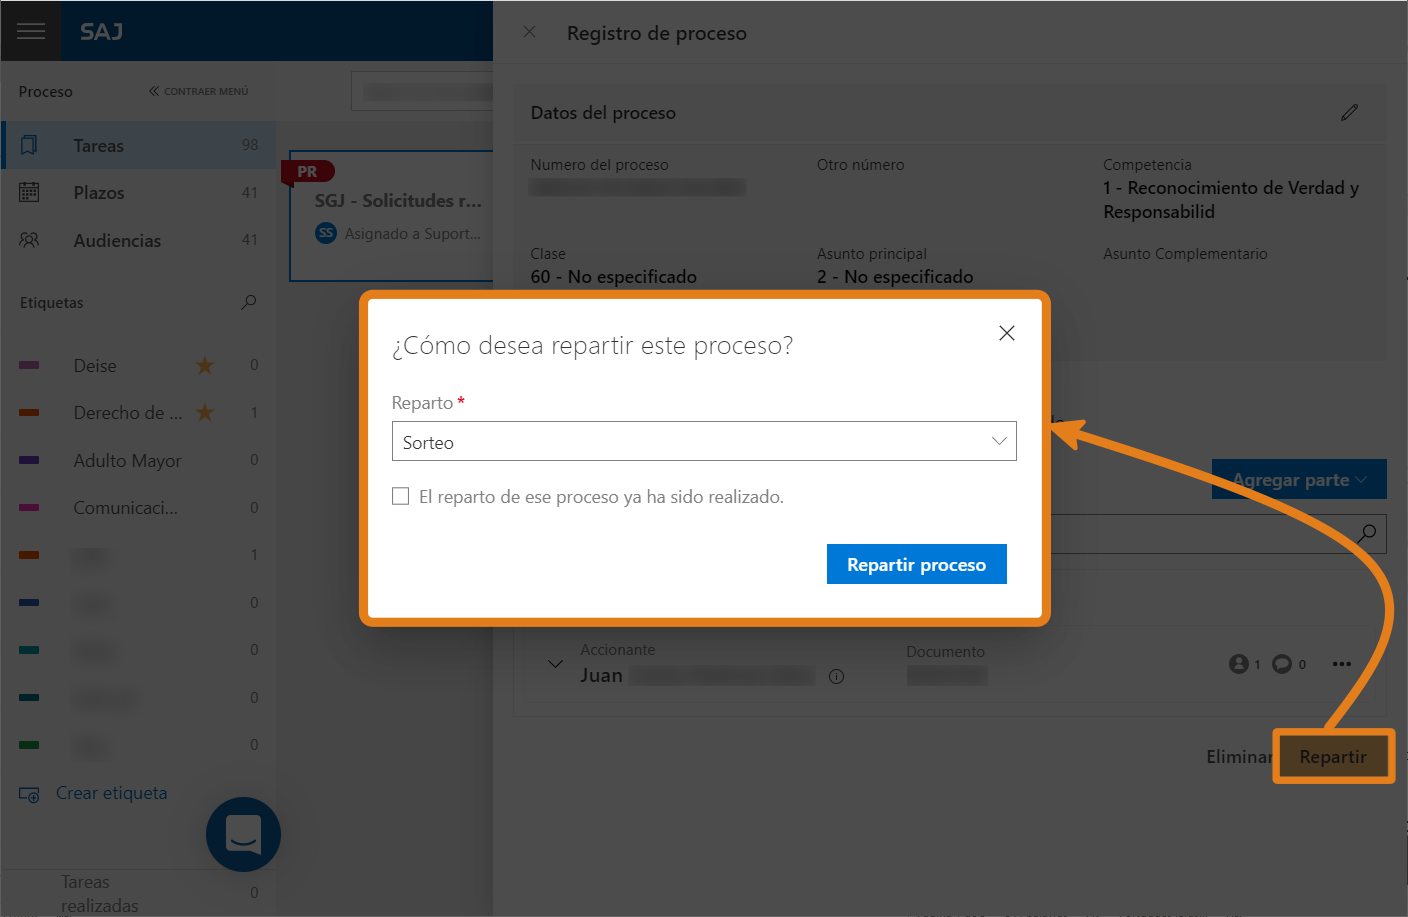Image resolution: width=1408 pixels, height=917 pixels.
Task: Open the SGJ - Solicitudes task card
Action: pos(391,216)
